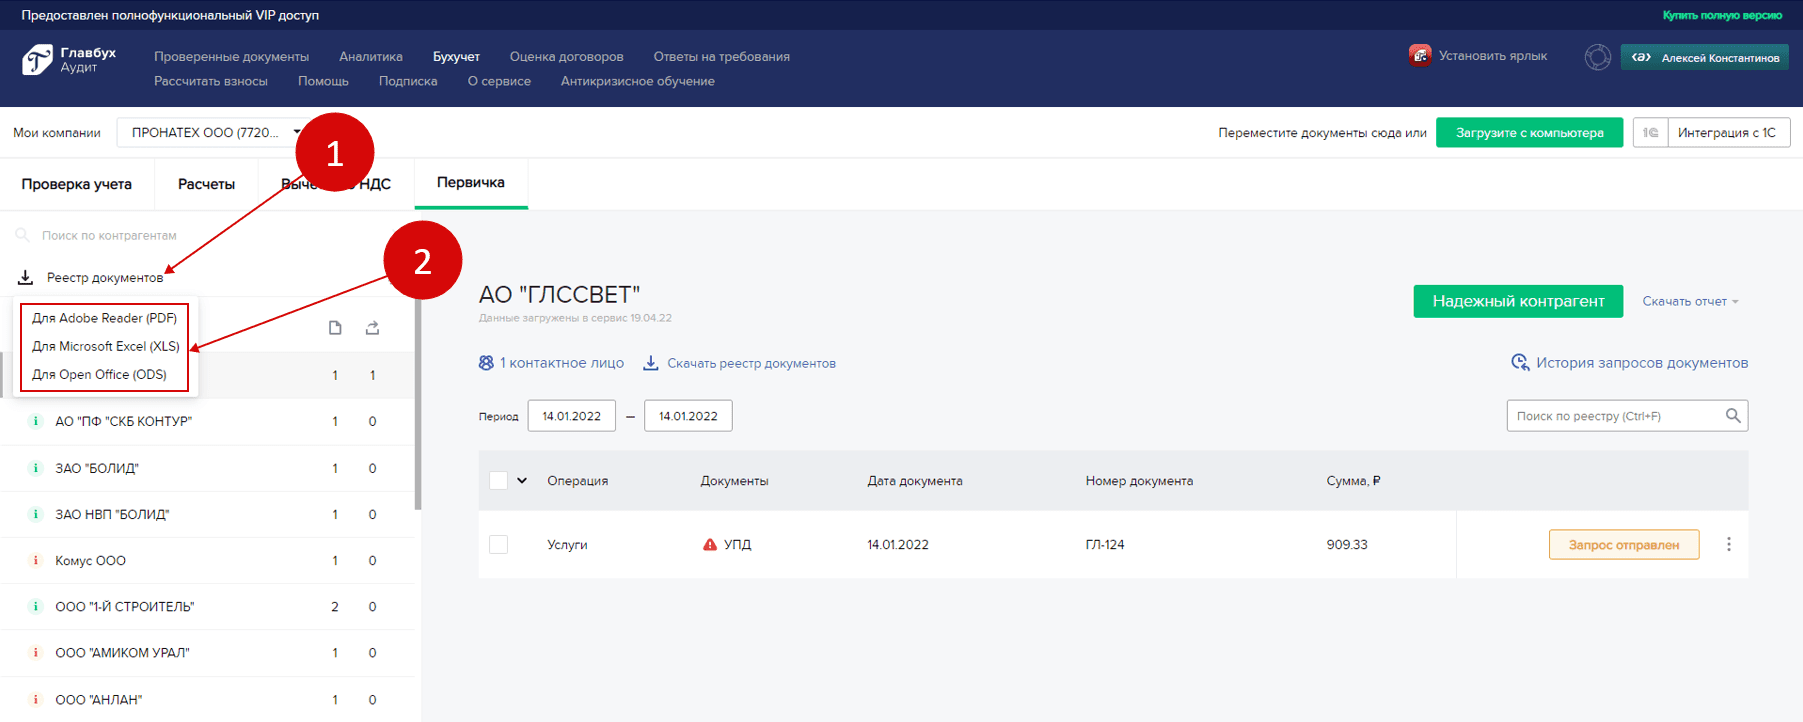Screen dimensions: 1803x722
Task: Click the Надежный контрагент button
Action: (x=1518, y=301)
